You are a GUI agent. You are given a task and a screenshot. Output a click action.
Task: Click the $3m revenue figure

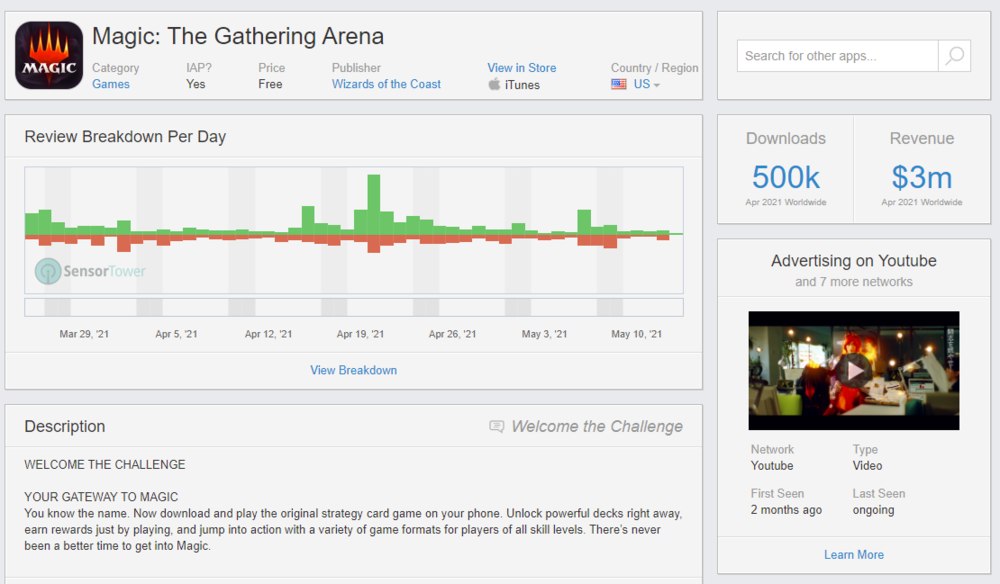pyautogui.click(x=921, y=177)
